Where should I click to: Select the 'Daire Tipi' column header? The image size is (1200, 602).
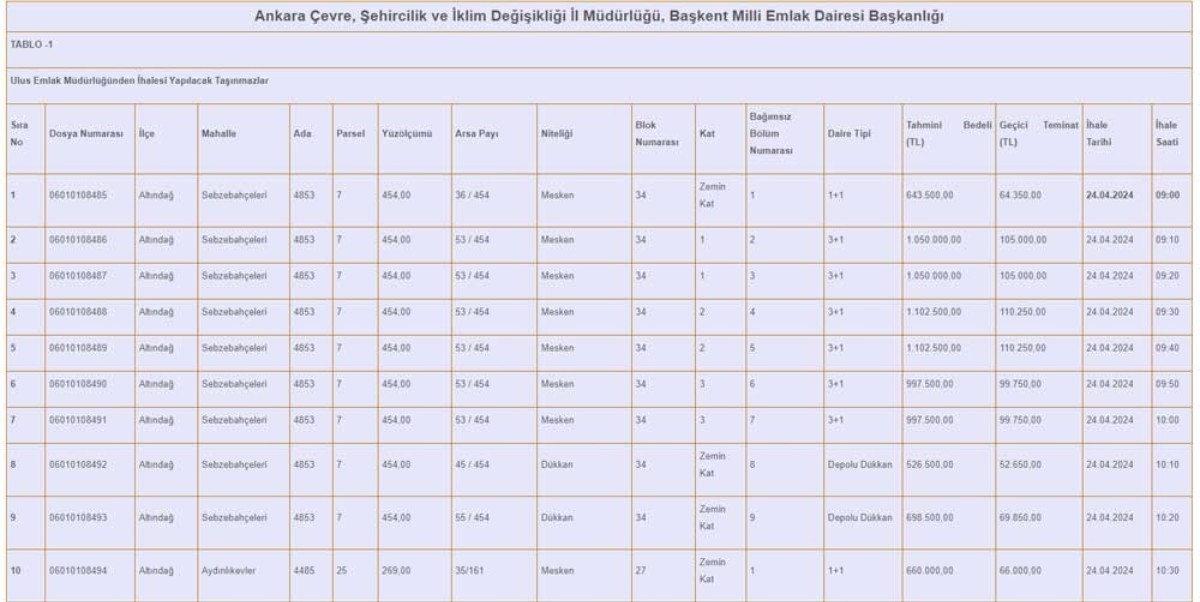(849, 132)
